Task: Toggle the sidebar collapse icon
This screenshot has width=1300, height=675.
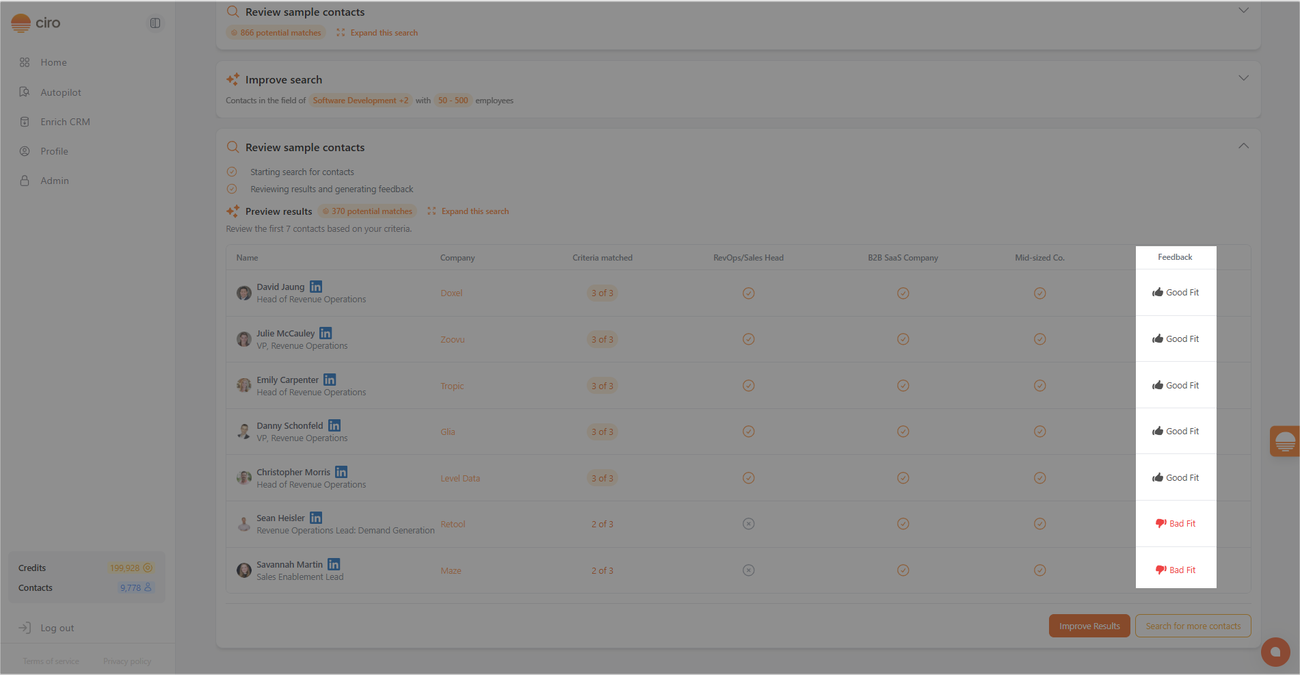Action: [x=155, y=23]
